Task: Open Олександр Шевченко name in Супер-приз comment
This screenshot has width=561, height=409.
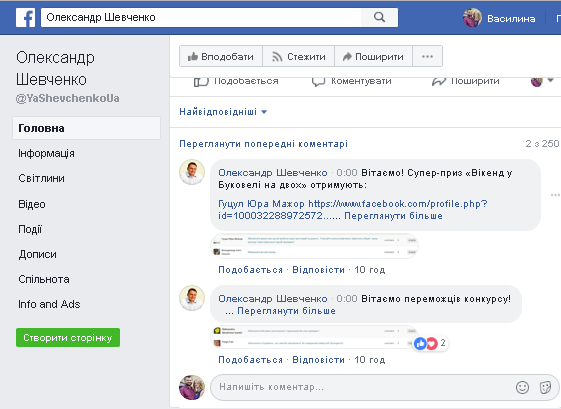Action: (273, 173)
